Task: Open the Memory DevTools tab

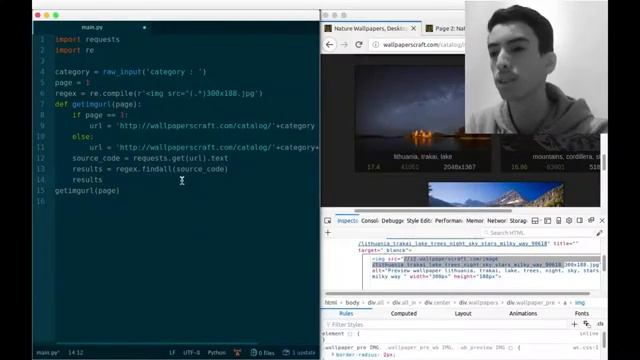Action: 475,221
